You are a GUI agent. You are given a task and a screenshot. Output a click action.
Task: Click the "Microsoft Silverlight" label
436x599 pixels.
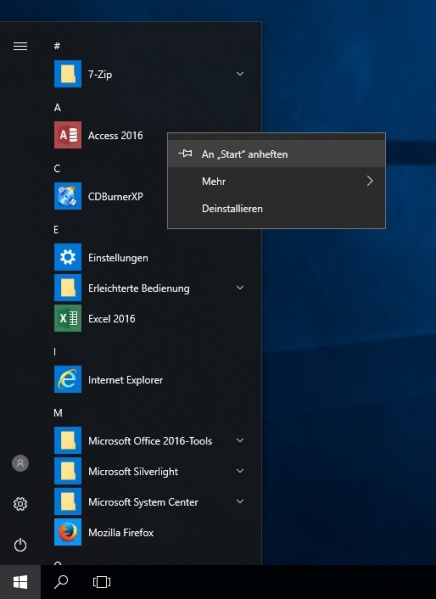tap(133, 472)
